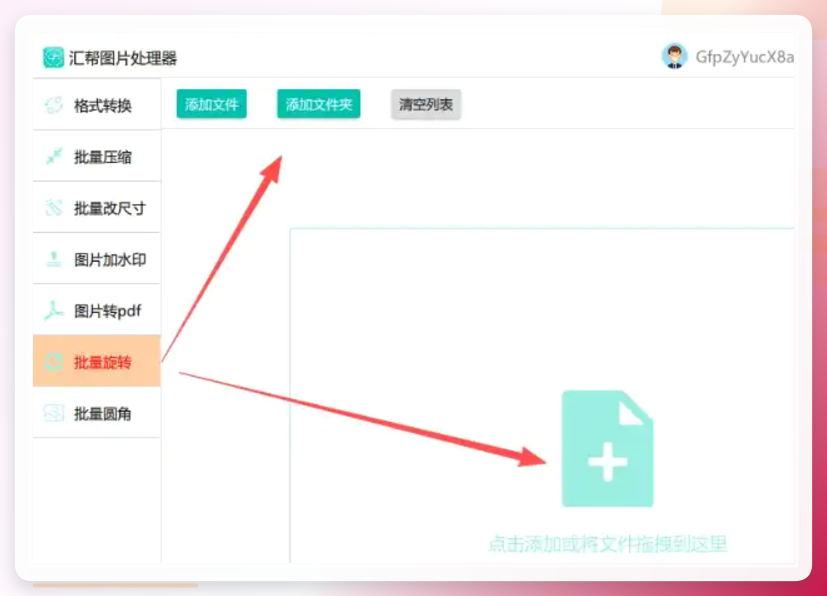The height and width of the screenshot is (596, 827).
Task: Select the highlighted 批量旋转 menu item
Action: click(97, 361)
